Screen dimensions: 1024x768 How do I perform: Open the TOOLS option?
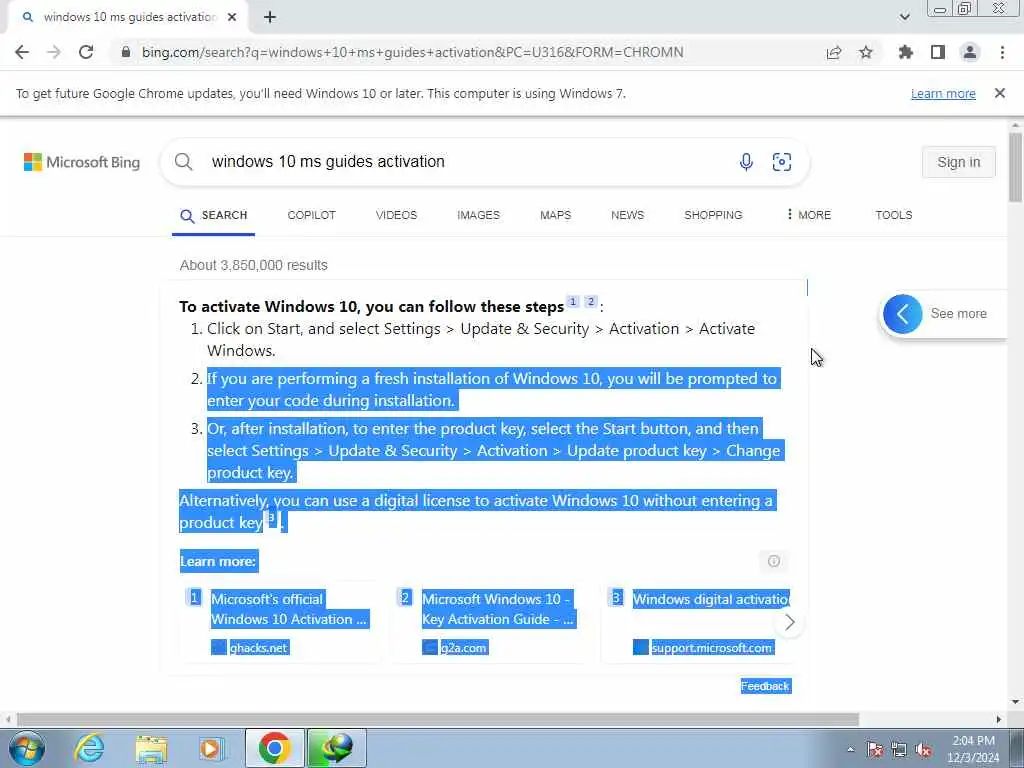893,216
